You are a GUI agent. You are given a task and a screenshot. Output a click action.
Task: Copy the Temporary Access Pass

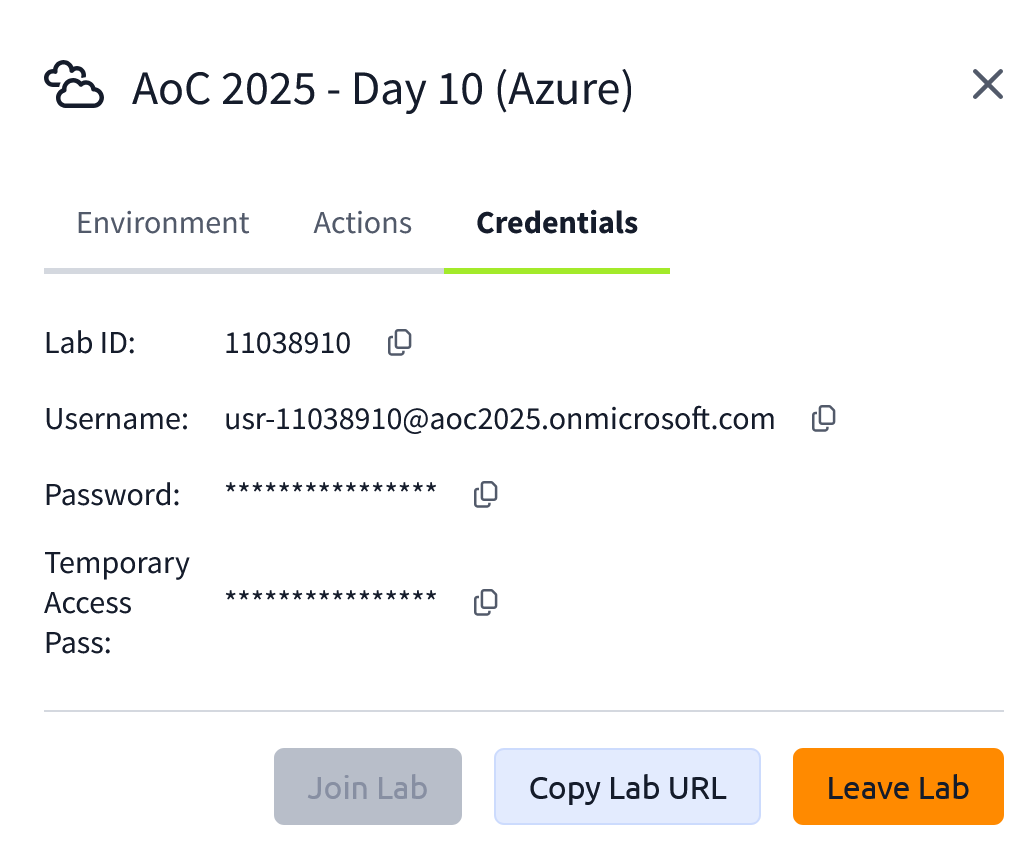point(486,602)
